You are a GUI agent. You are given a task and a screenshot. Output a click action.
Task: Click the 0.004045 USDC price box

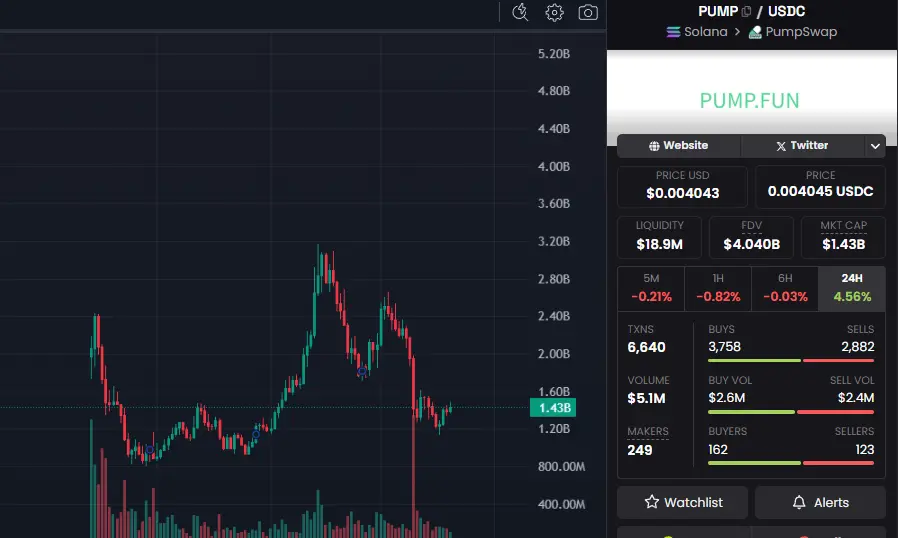(820, 186)
